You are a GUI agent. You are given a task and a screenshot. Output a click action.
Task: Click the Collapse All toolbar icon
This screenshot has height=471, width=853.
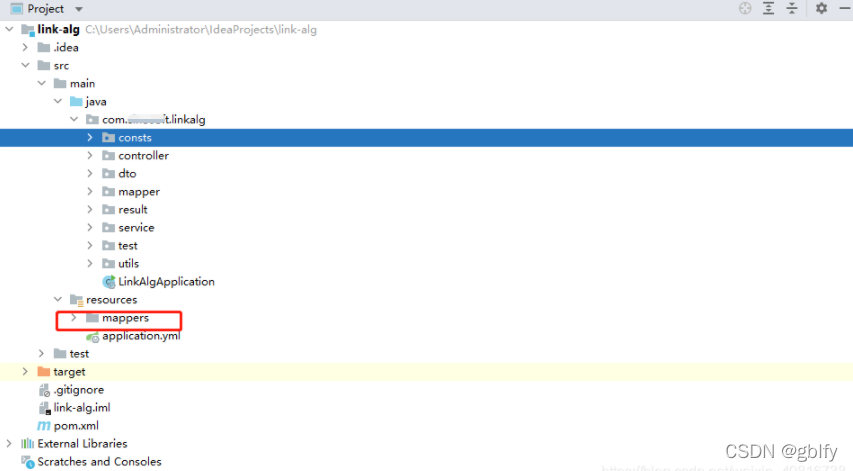coord(792,8)
